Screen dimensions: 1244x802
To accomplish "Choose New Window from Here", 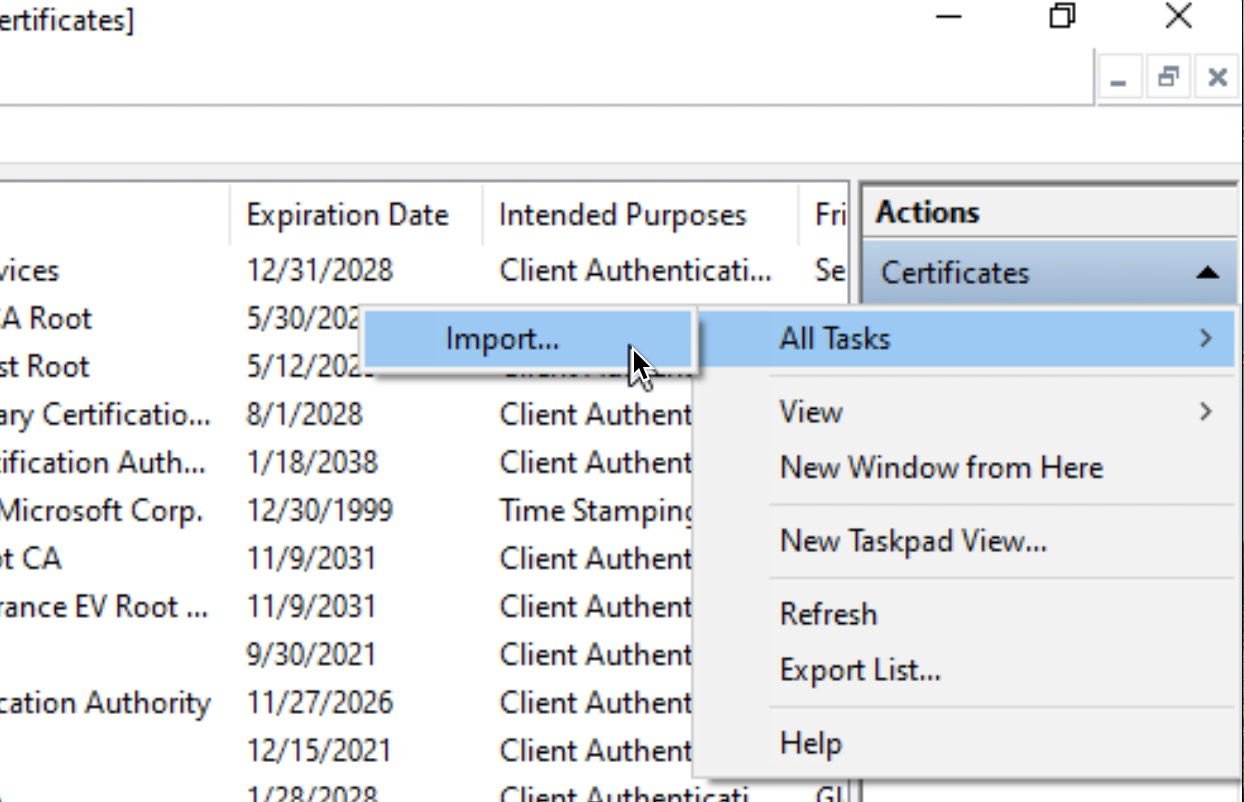I will pos(940,467).
